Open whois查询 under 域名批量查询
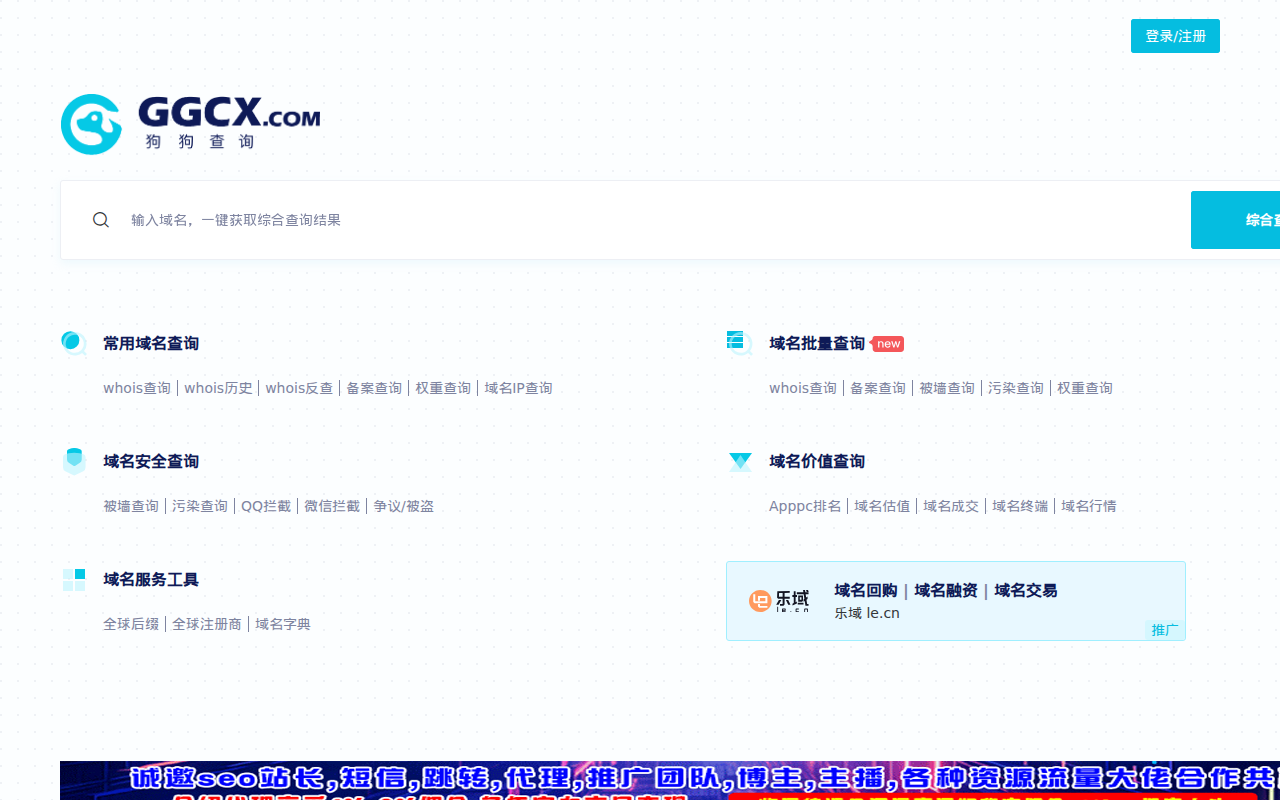The height and width of the screenshot is (800, 1280). click(803, 388)
